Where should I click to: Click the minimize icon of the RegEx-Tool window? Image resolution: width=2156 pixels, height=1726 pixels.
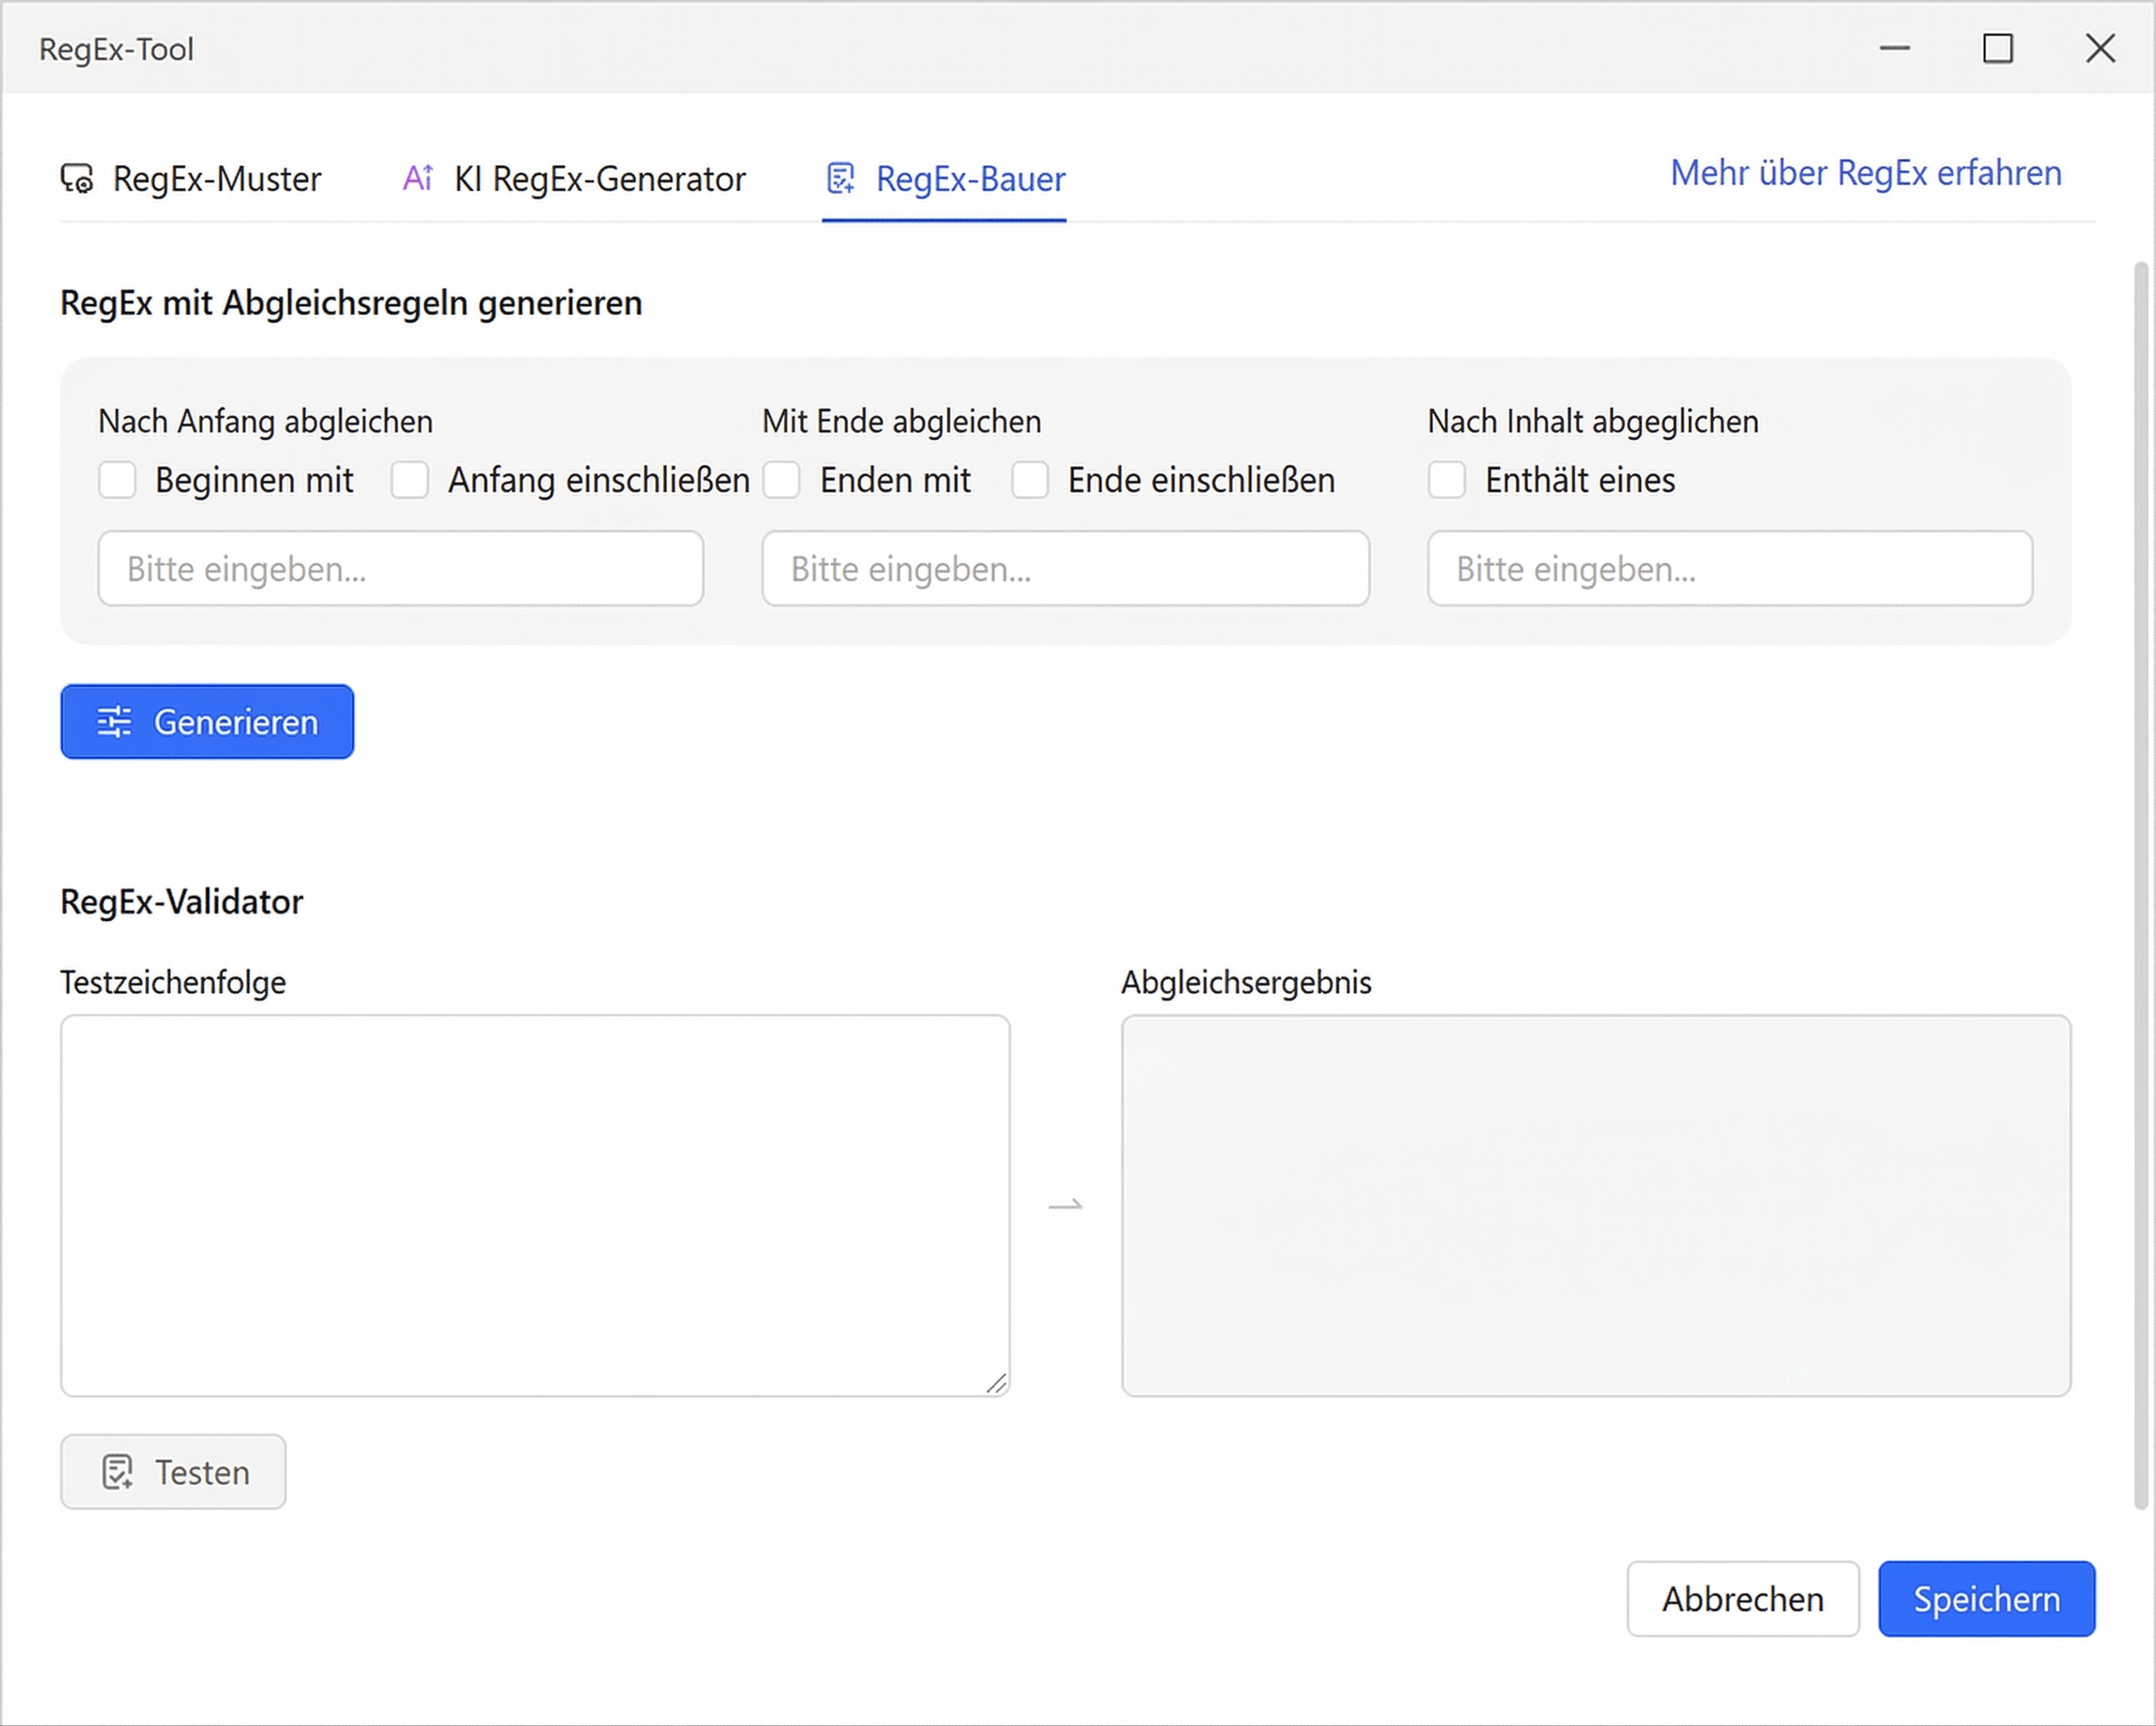1893,48
